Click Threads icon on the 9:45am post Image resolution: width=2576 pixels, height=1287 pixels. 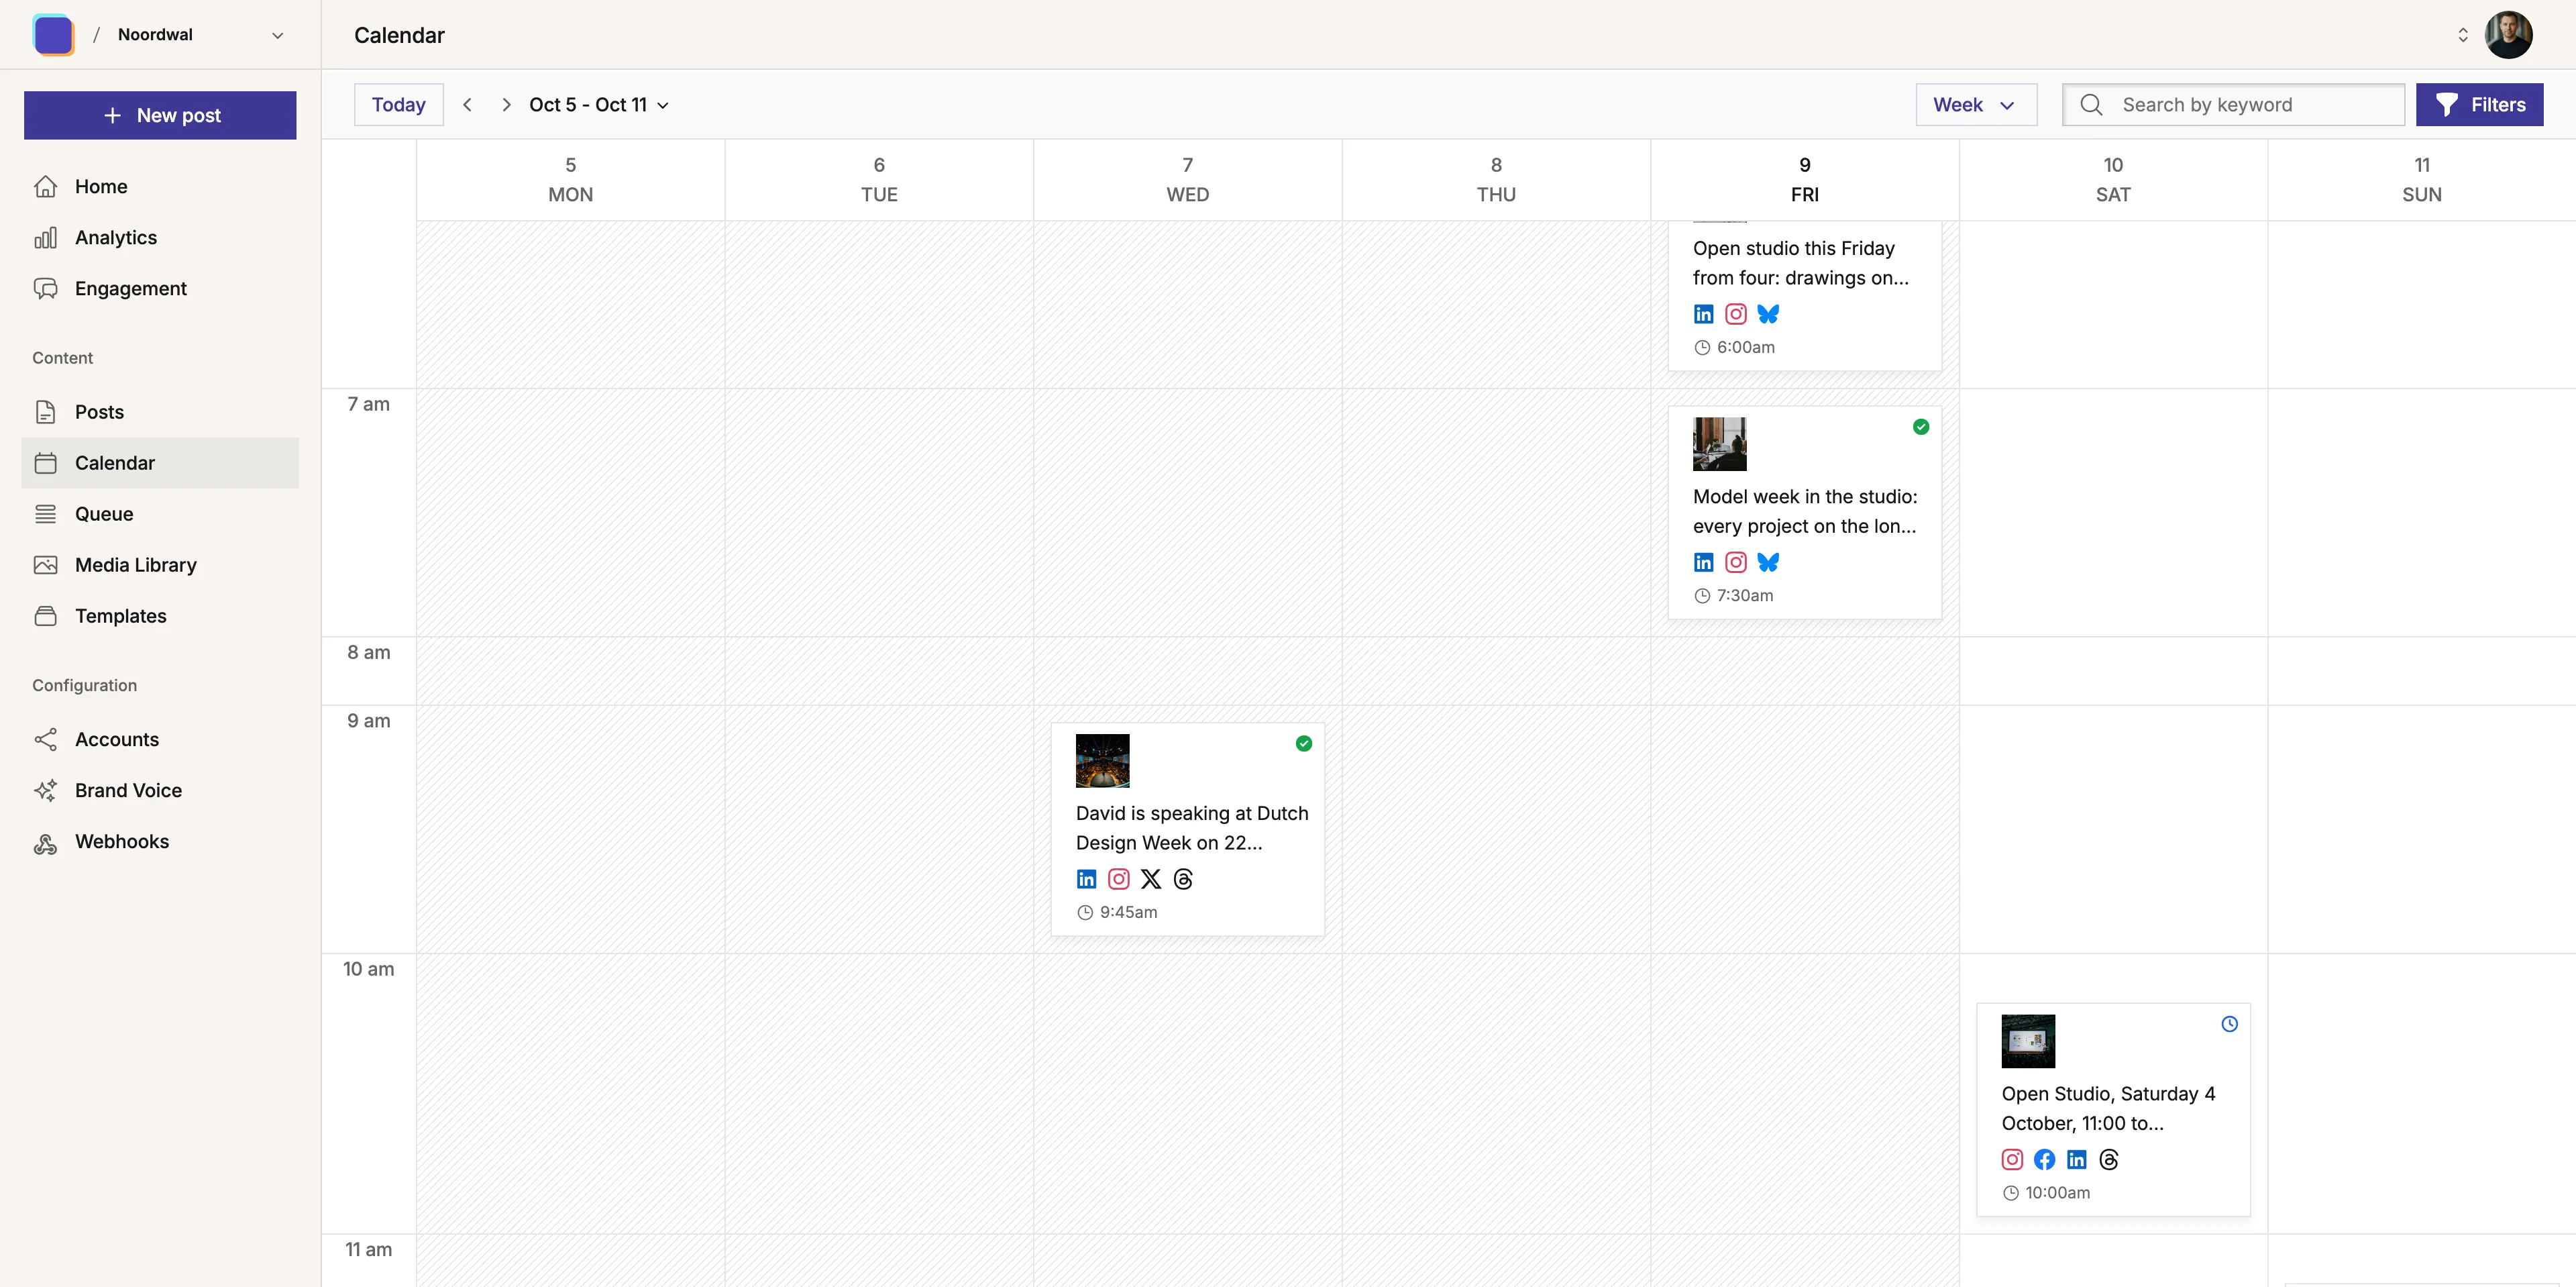1182,879
